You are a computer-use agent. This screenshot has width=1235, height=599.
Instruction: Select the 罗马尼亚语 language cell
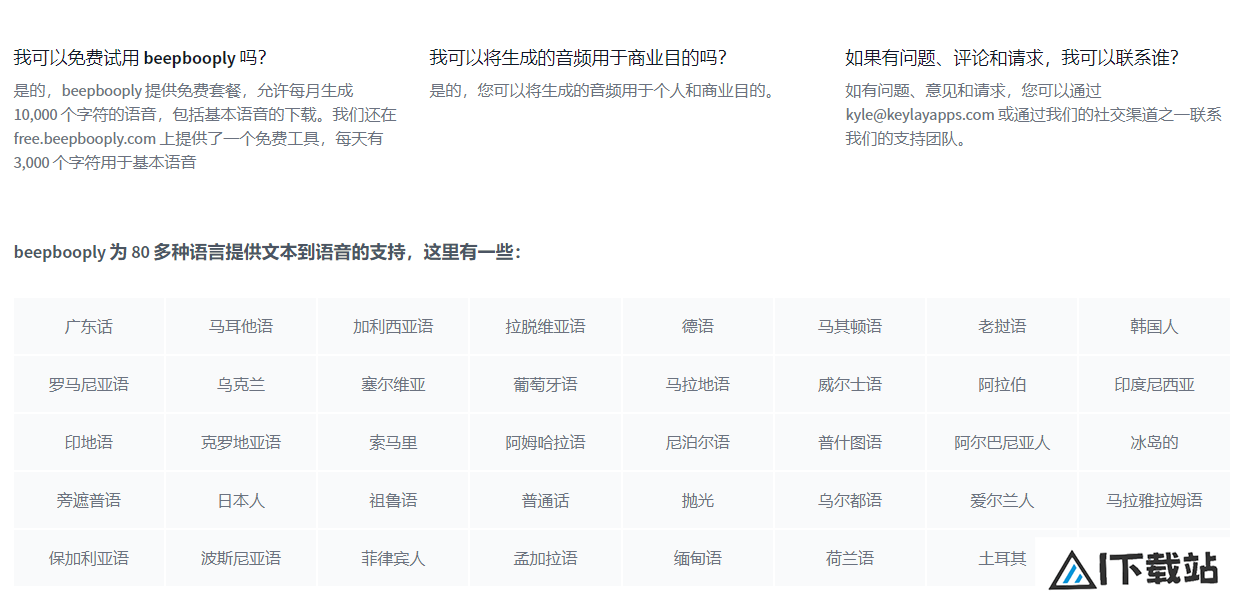pos(90,384)
